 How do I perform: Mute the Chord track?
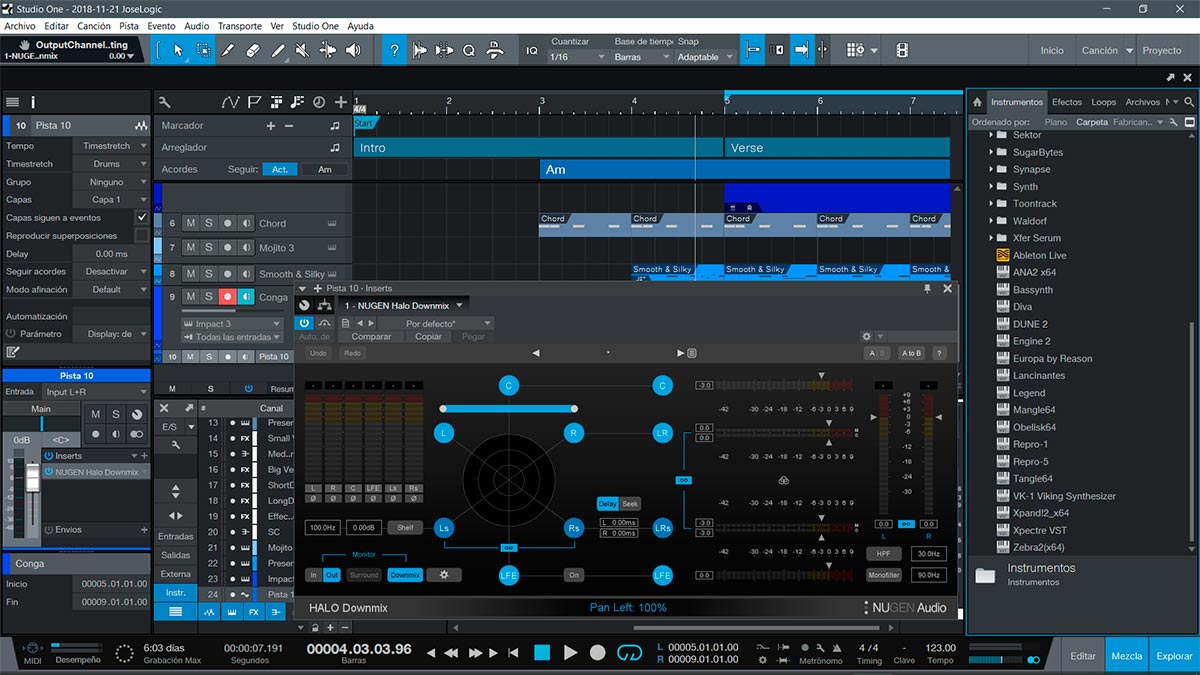tap(190, 224)
